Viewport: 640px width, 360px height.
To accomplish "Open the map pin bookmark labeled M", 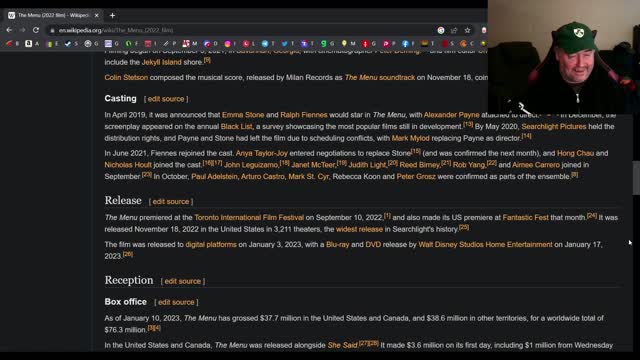I will [x=348, y=43].
